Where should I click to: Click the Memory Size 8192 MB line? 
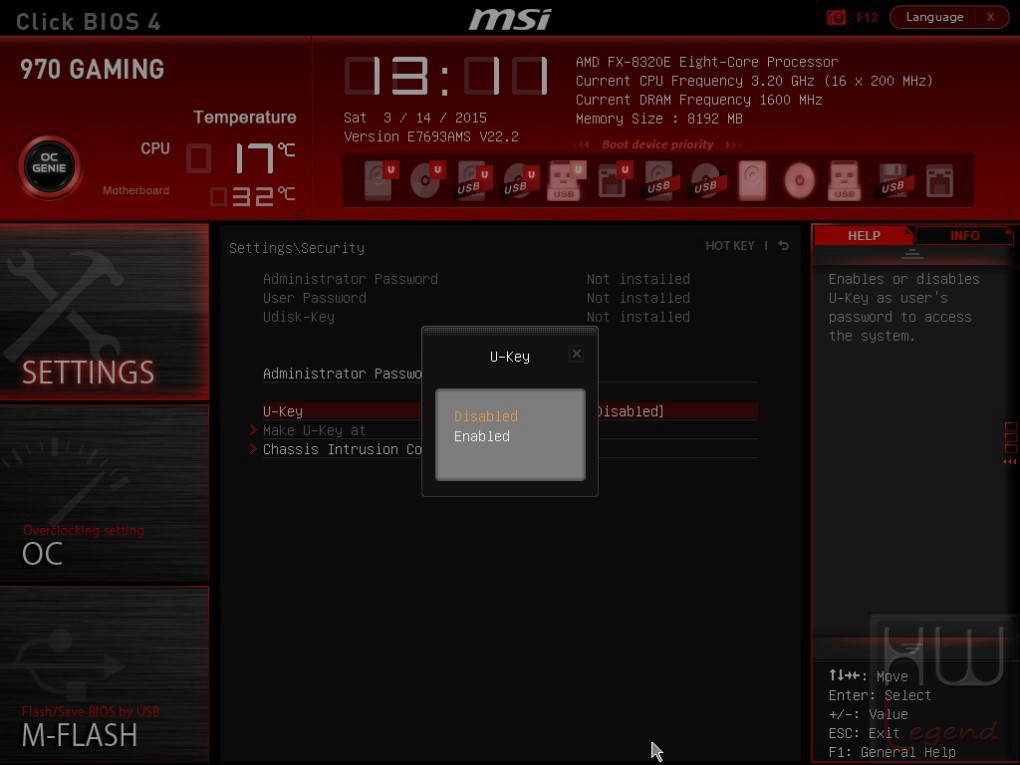[659, 119]
